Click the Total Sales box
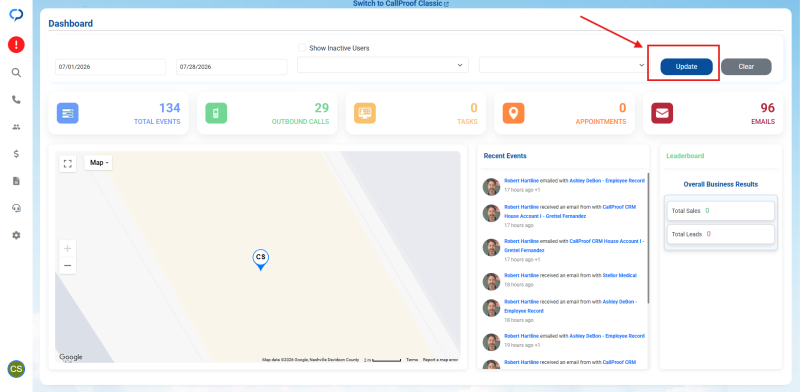Viewport: 800px width, 392px height. [720, 210]
